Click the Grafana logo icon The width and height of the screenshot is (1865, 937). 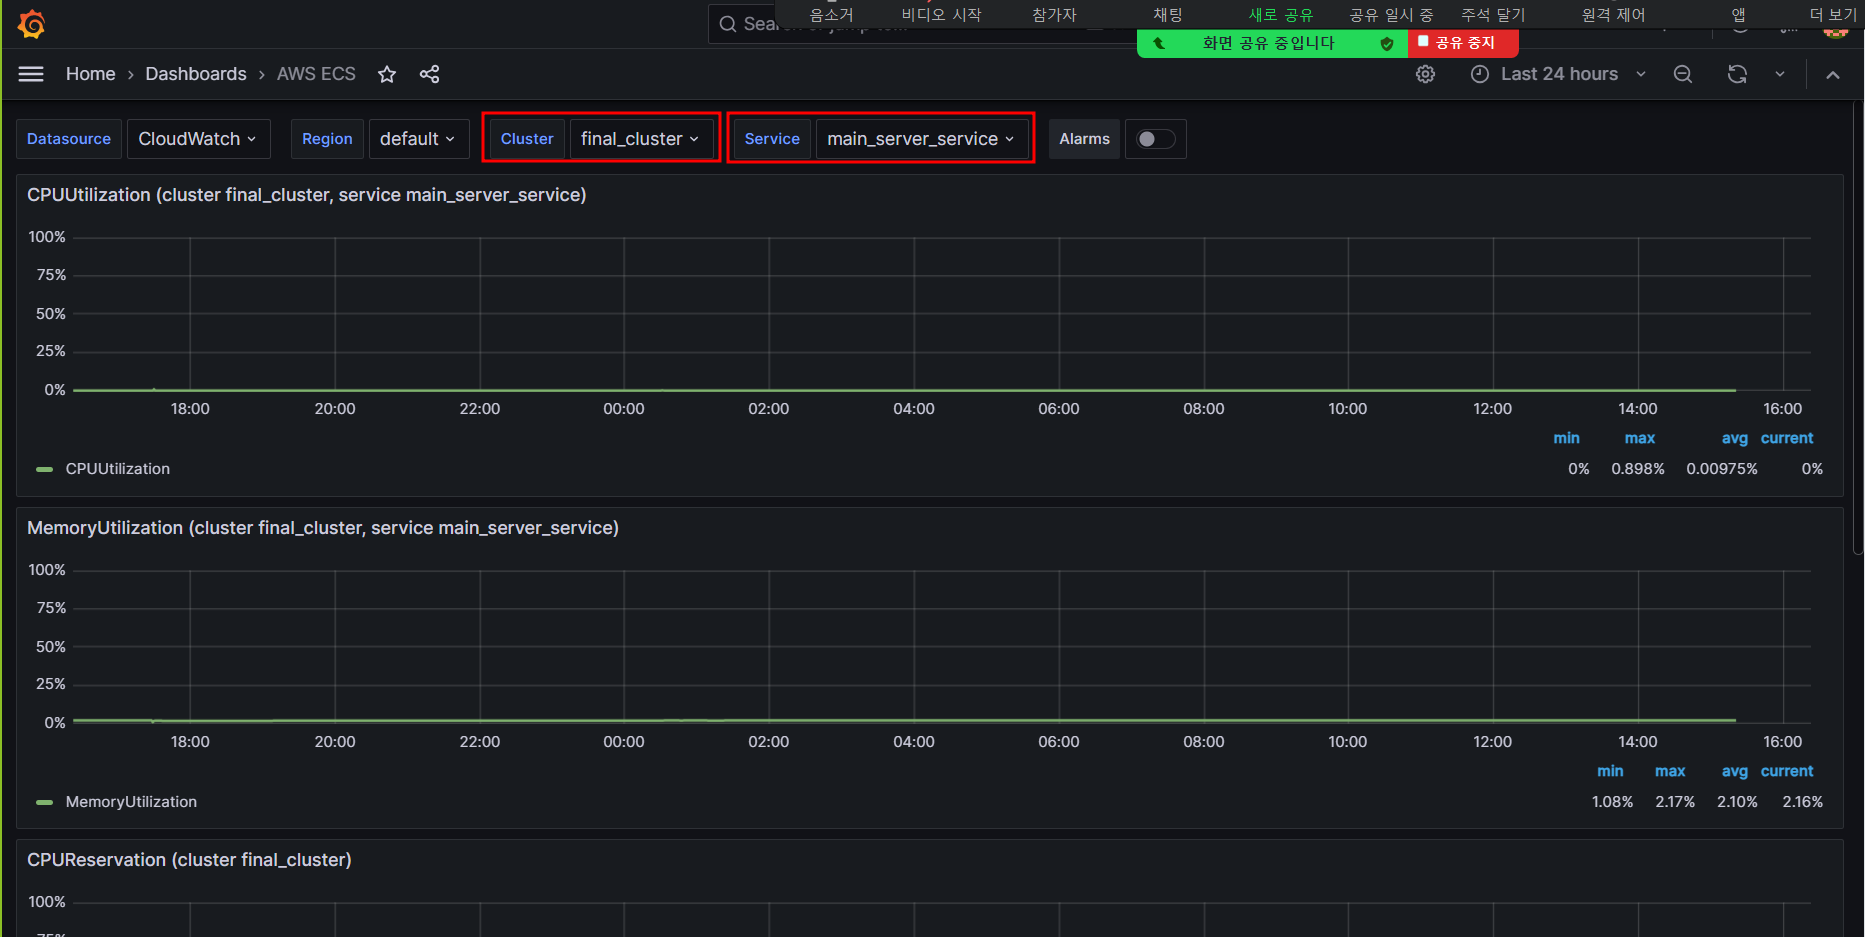32,24
